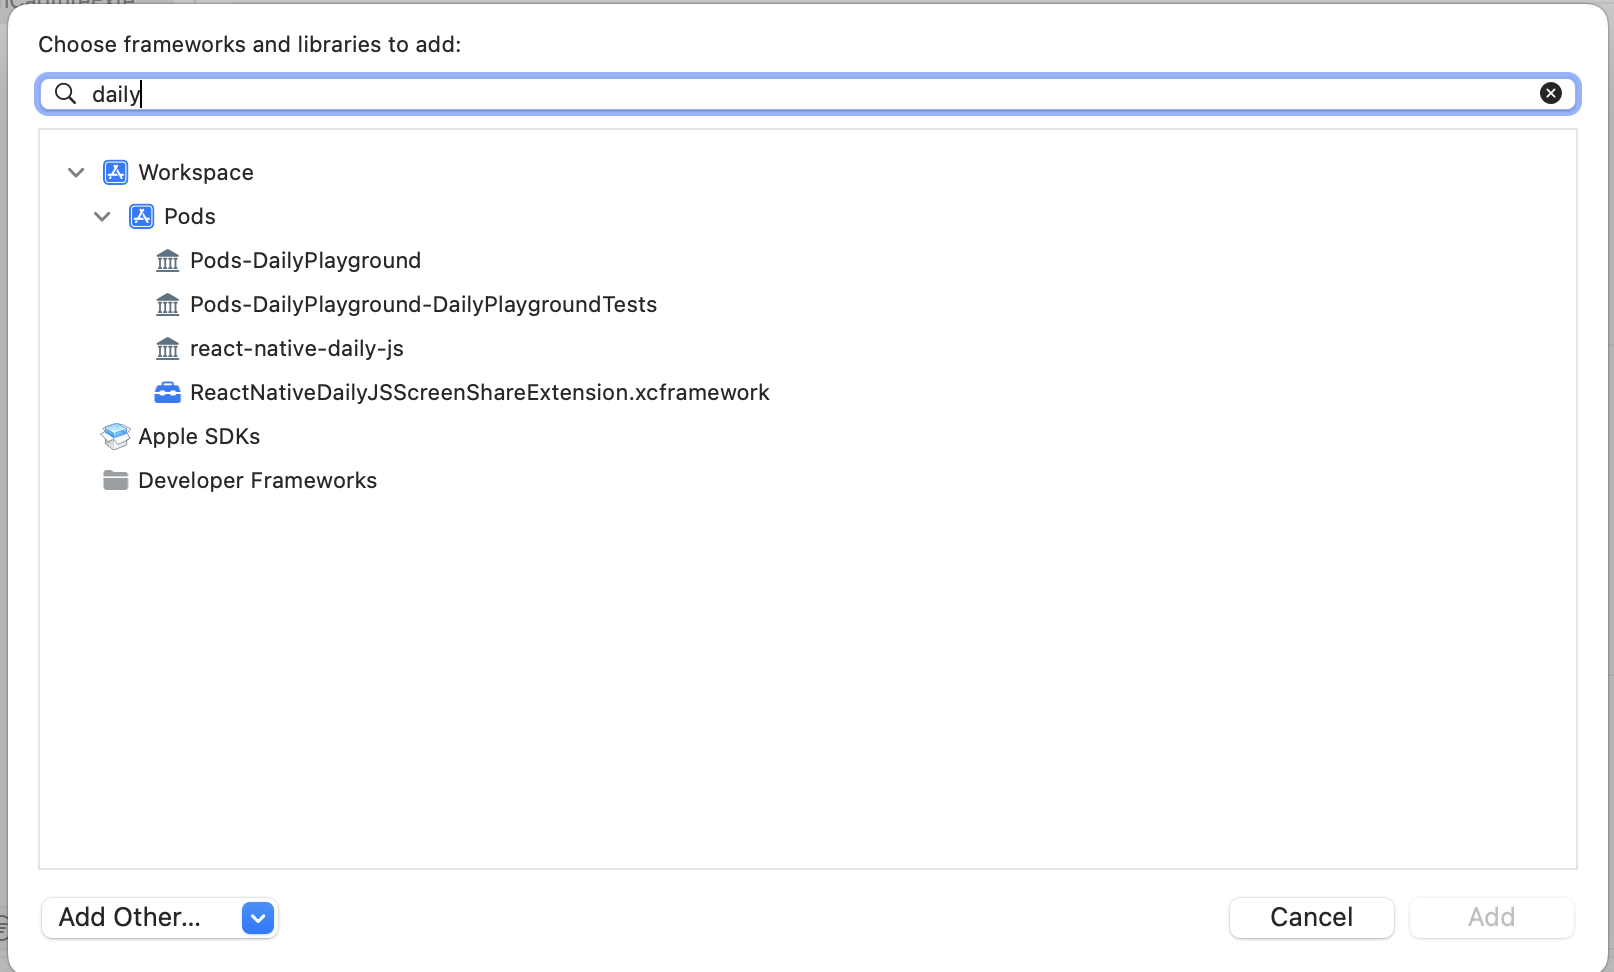
Task: Click the Workspace project icon
Action: 116,172
